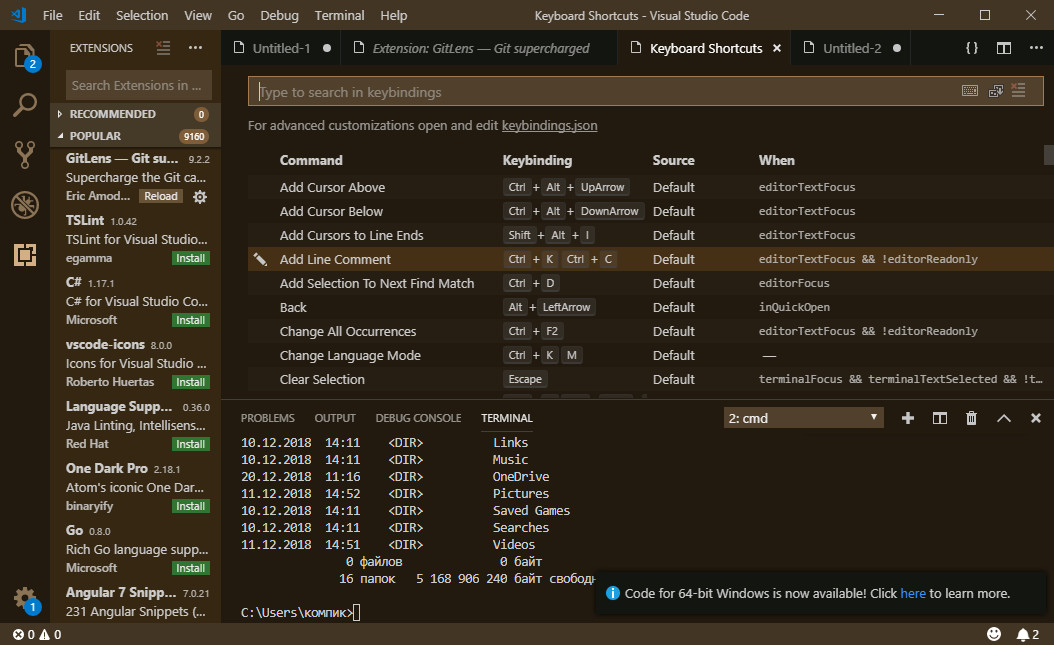Open the keybindings.json link
This screenshot has width=1054, height=645.
[x=549, y=126]
